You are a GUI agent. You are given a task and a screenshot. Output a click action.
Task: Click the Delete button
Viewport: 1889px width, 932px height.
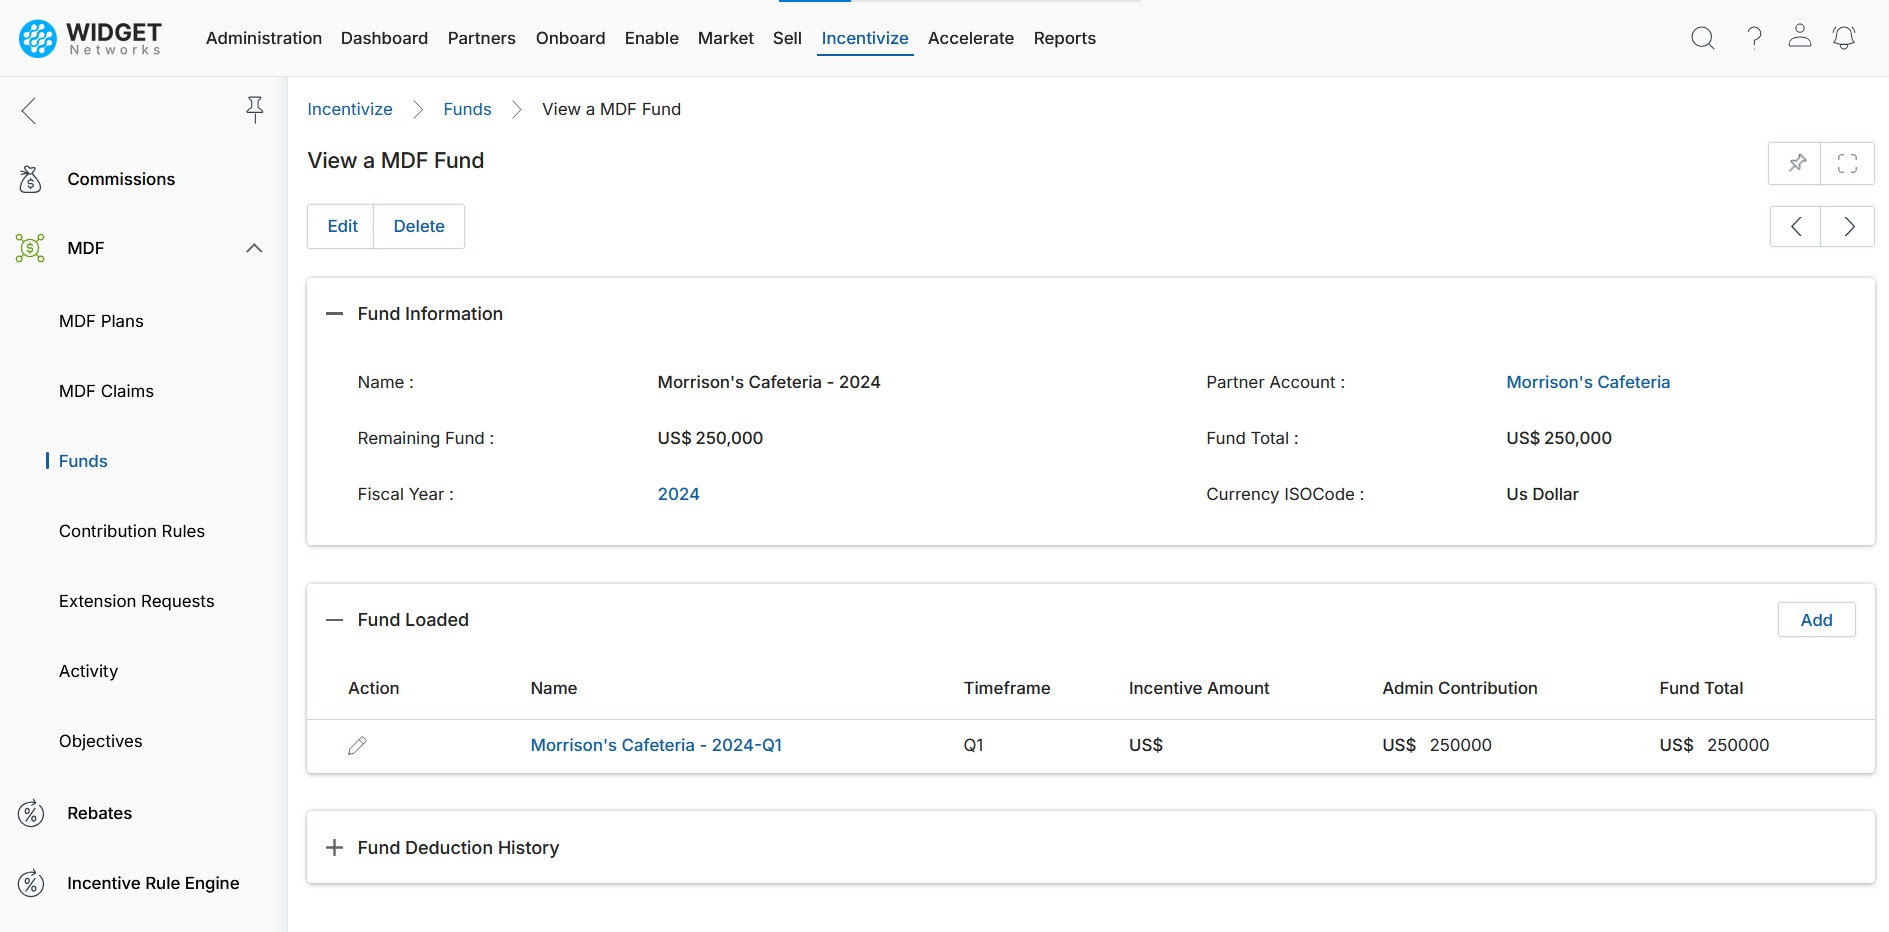click(x=418, y=226)
